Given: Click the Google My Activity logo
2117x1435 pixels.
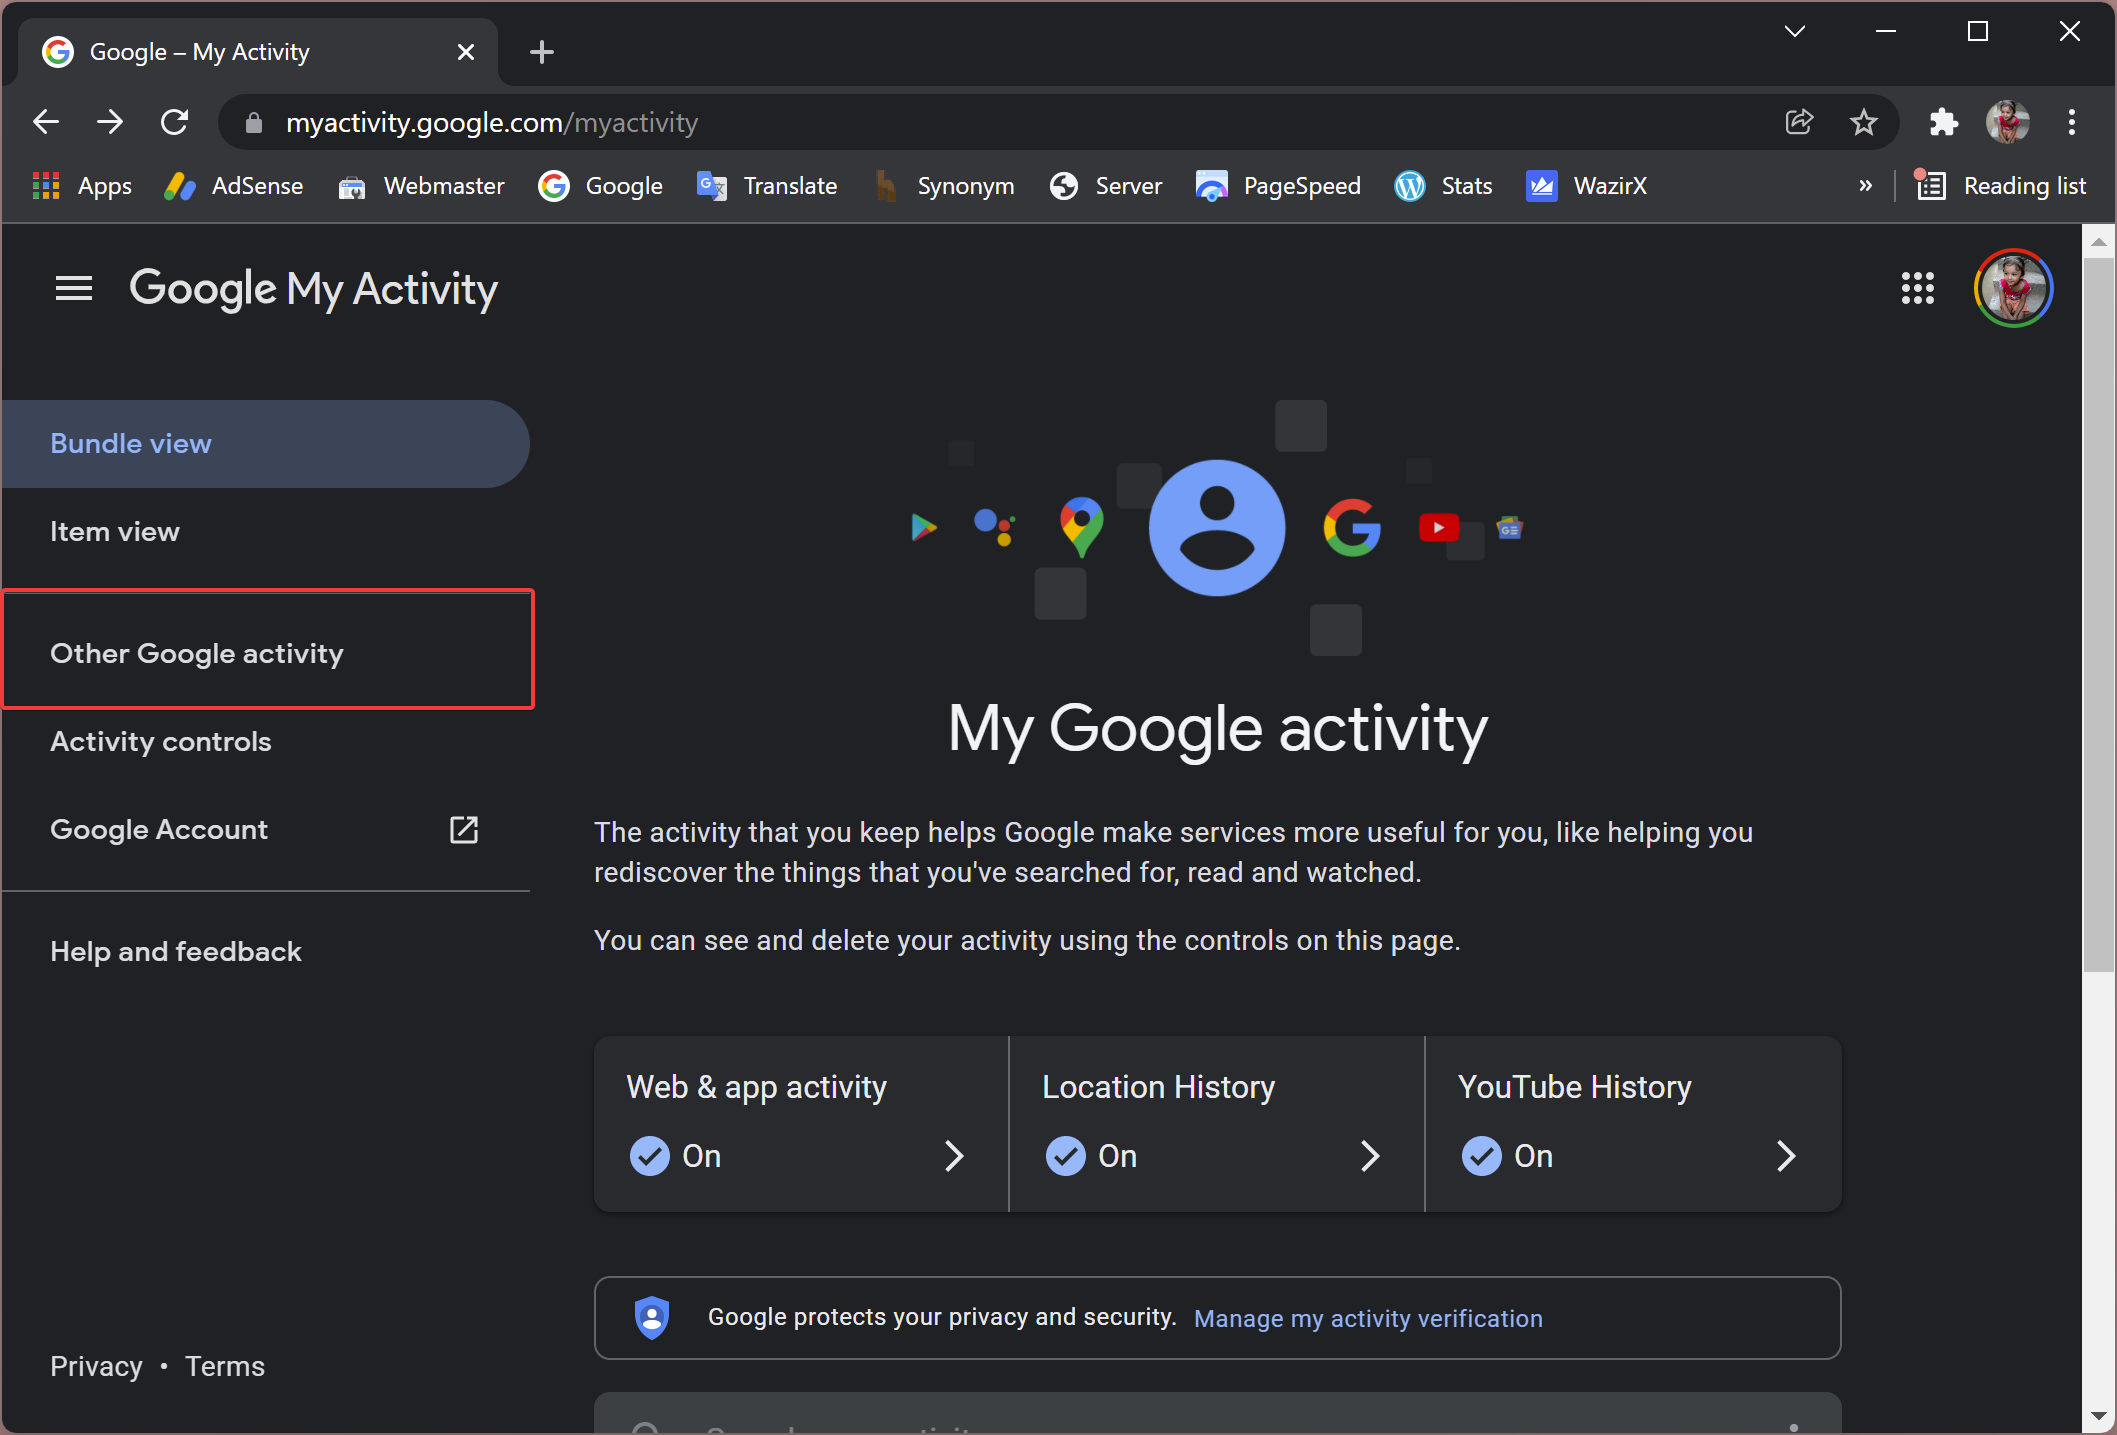Looking at the screenshot, I should click(313, 289).
